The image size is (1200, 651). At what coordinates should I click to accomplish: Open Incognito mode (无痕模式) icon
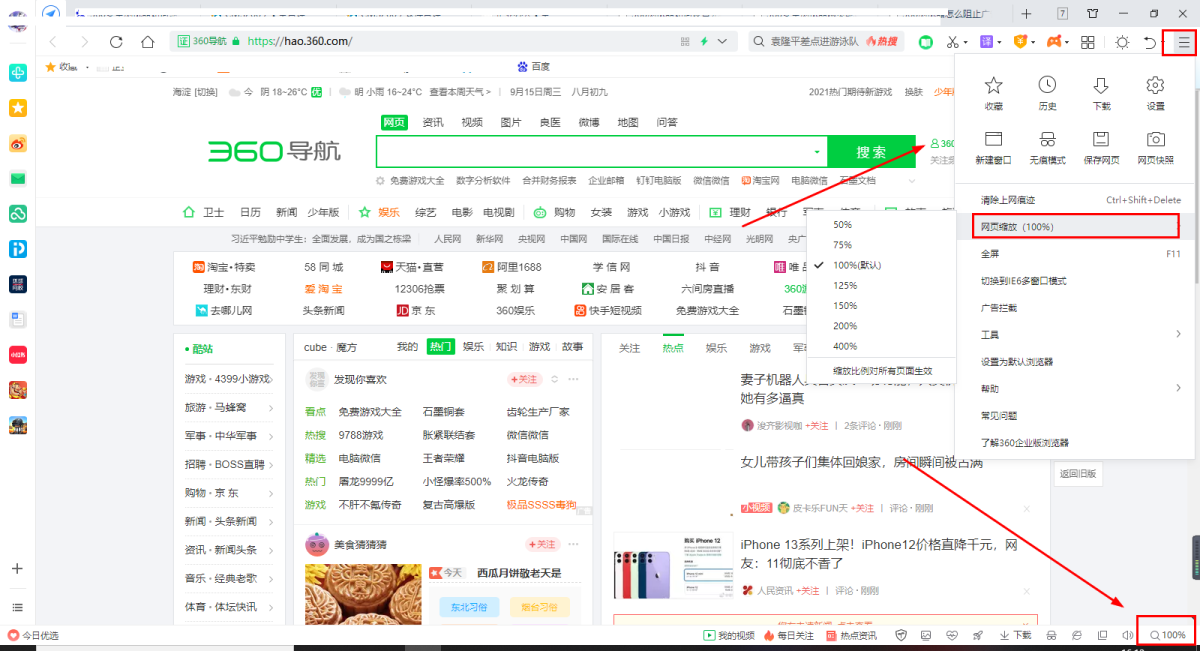pos(1047,139)
